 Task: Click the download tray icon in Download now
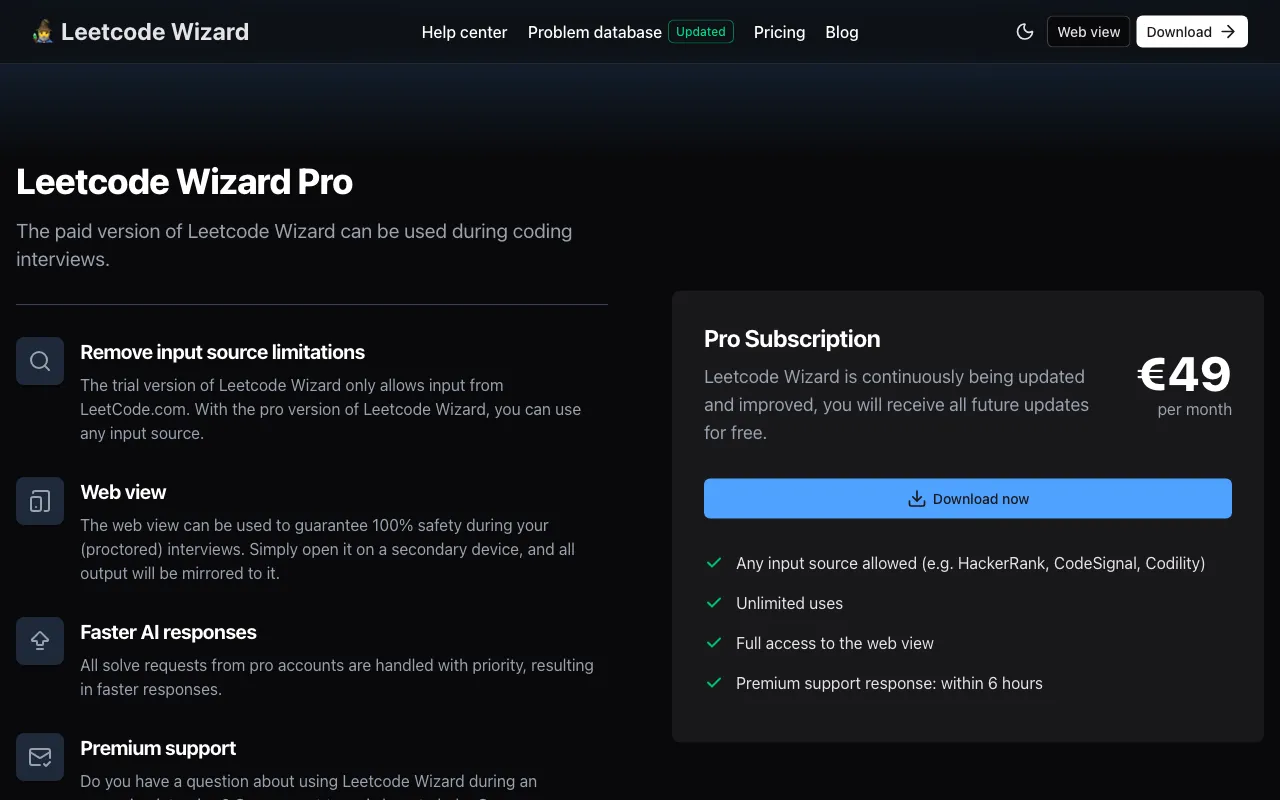(x=916, y=499)
